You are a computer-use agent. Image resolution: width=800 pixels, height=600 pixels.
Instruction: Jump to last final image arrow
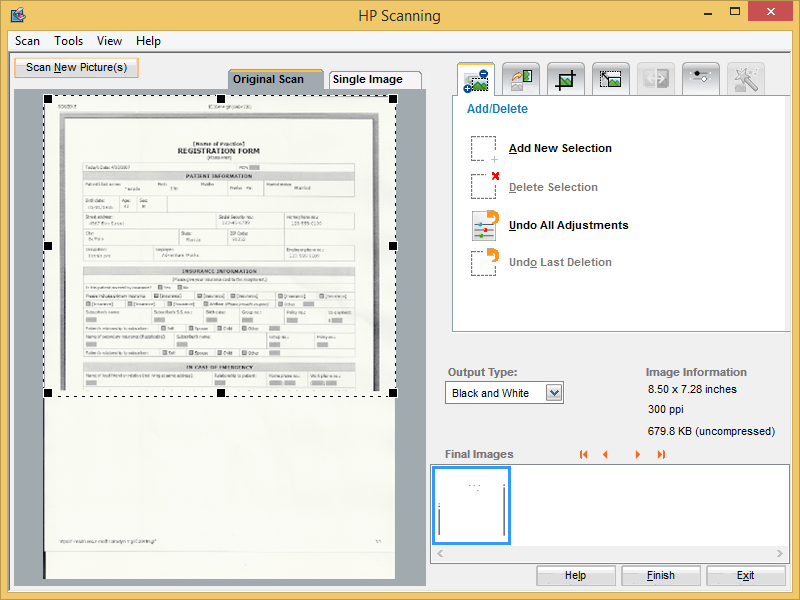[x=661, y=455]
